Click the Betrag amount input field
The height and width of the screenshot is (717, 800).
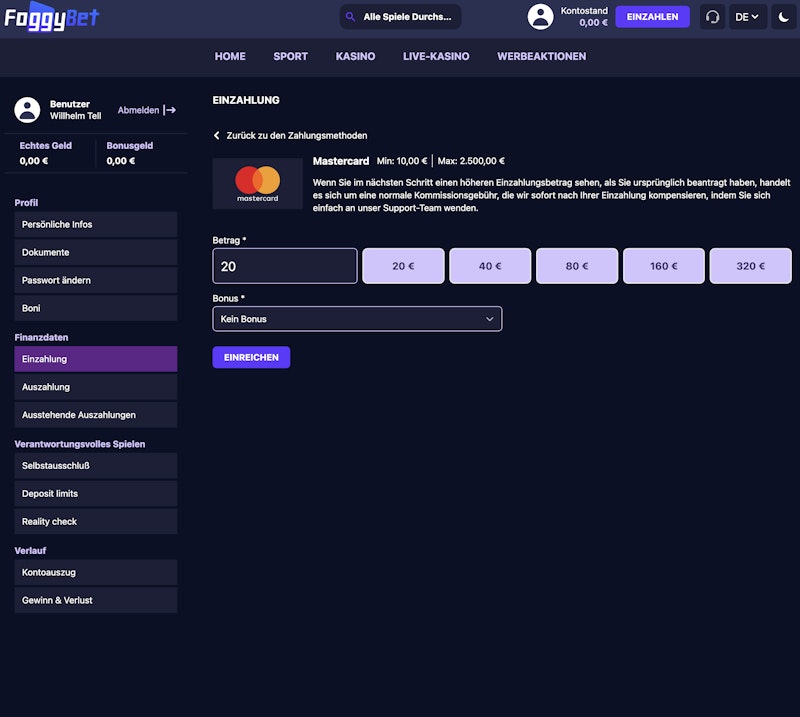[285, 266]
